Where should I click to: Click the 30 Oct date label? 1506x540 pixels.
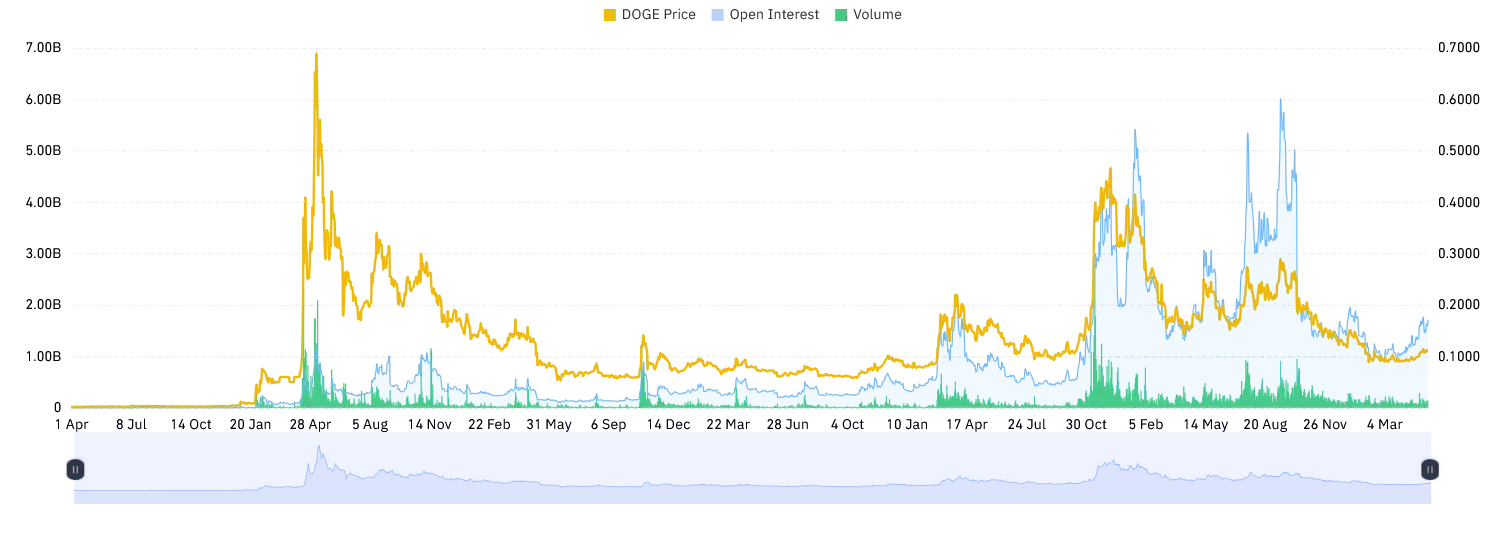(x=1086, y=424)
